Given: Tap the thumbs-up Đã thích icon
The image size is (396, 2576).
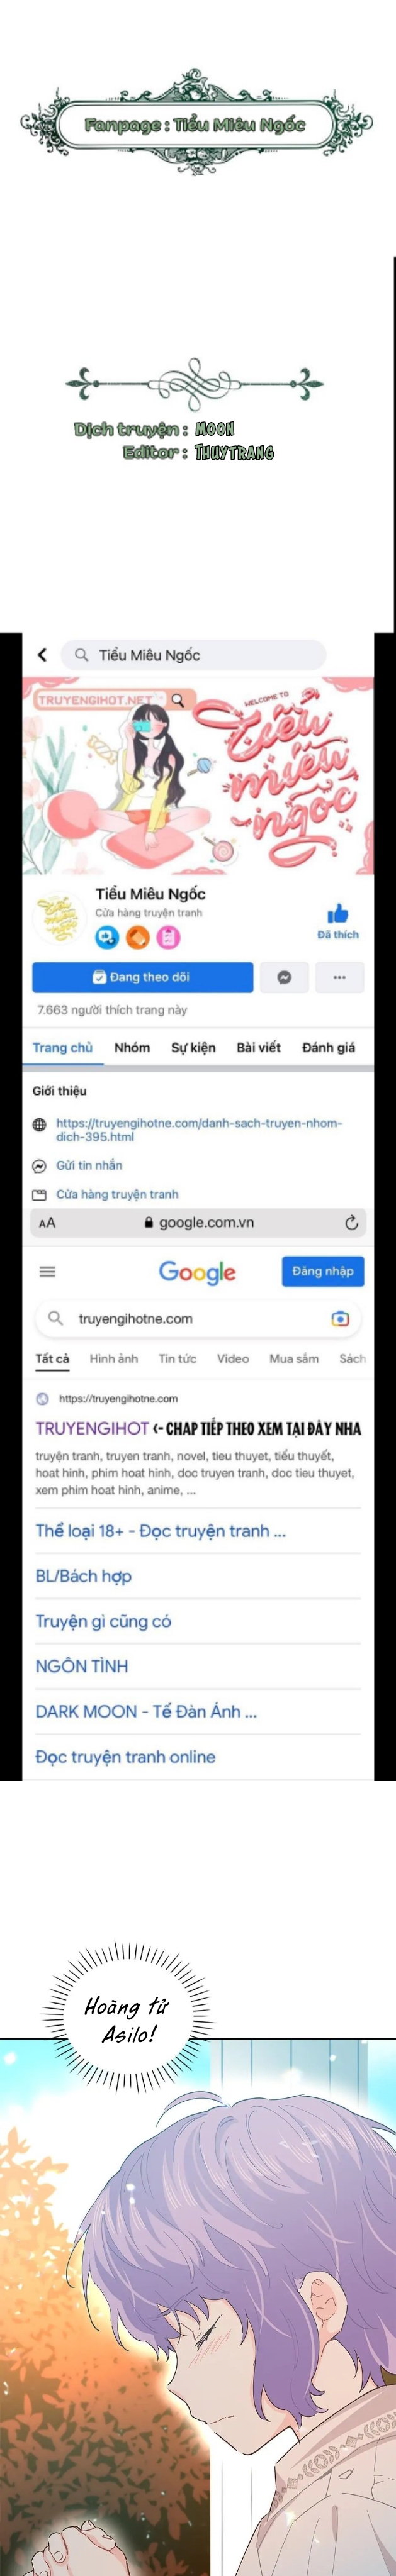Looking at the screenshot, I should (x=338, y=913).
